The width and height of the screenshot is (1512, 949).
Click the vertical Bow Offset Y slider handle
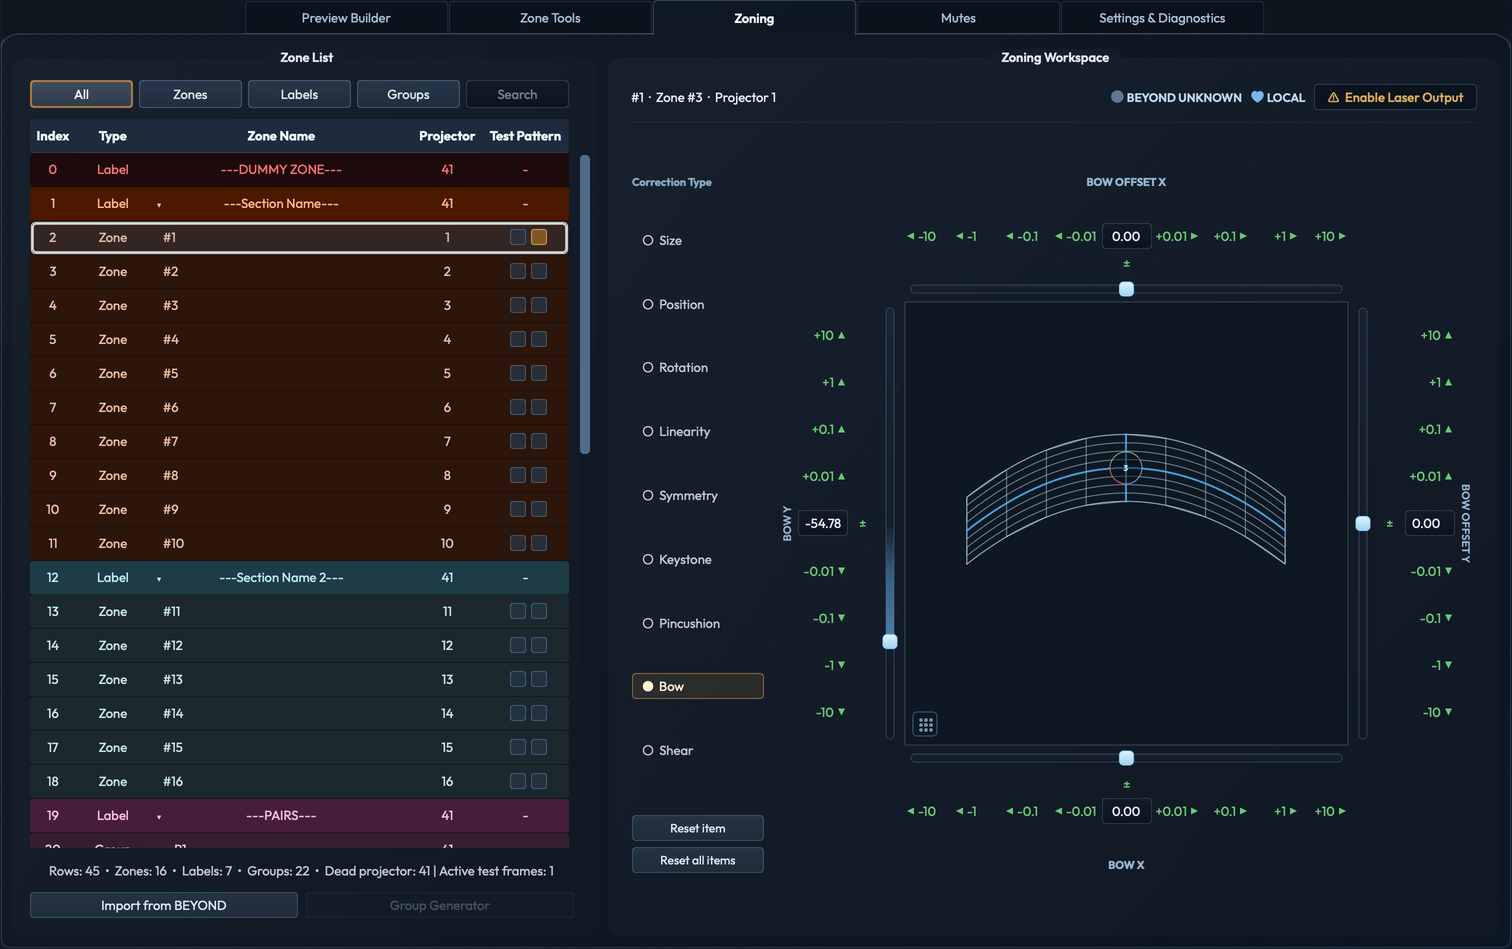[1363, 523]
